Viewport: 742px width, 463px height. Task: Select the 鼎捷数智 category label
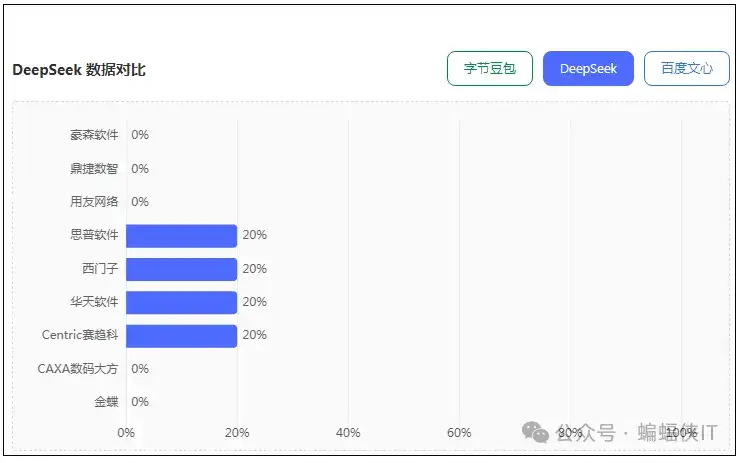click(94, 169)
